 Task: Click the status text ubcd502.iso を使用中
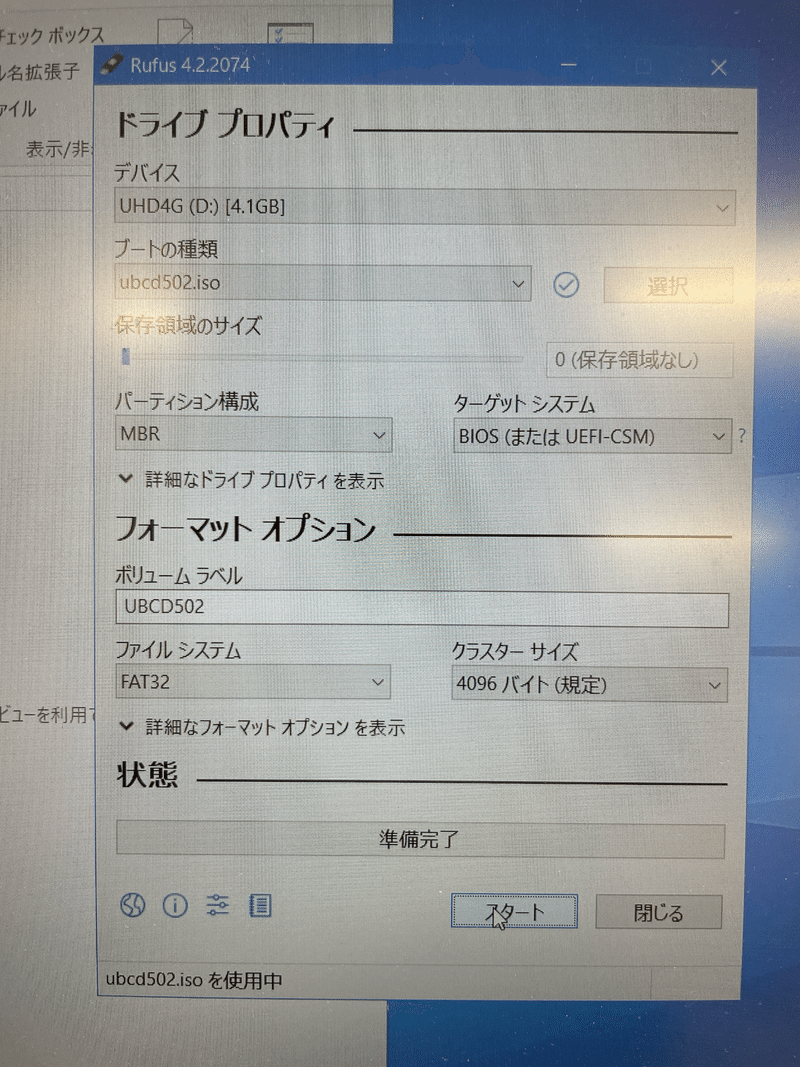coord(194,980)
